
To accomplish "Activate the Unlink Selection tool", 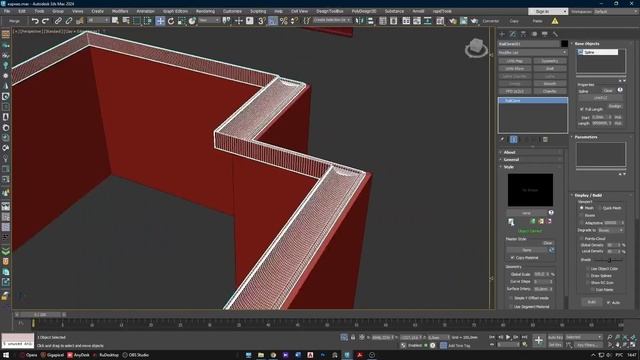I will (x=69, y=21).
